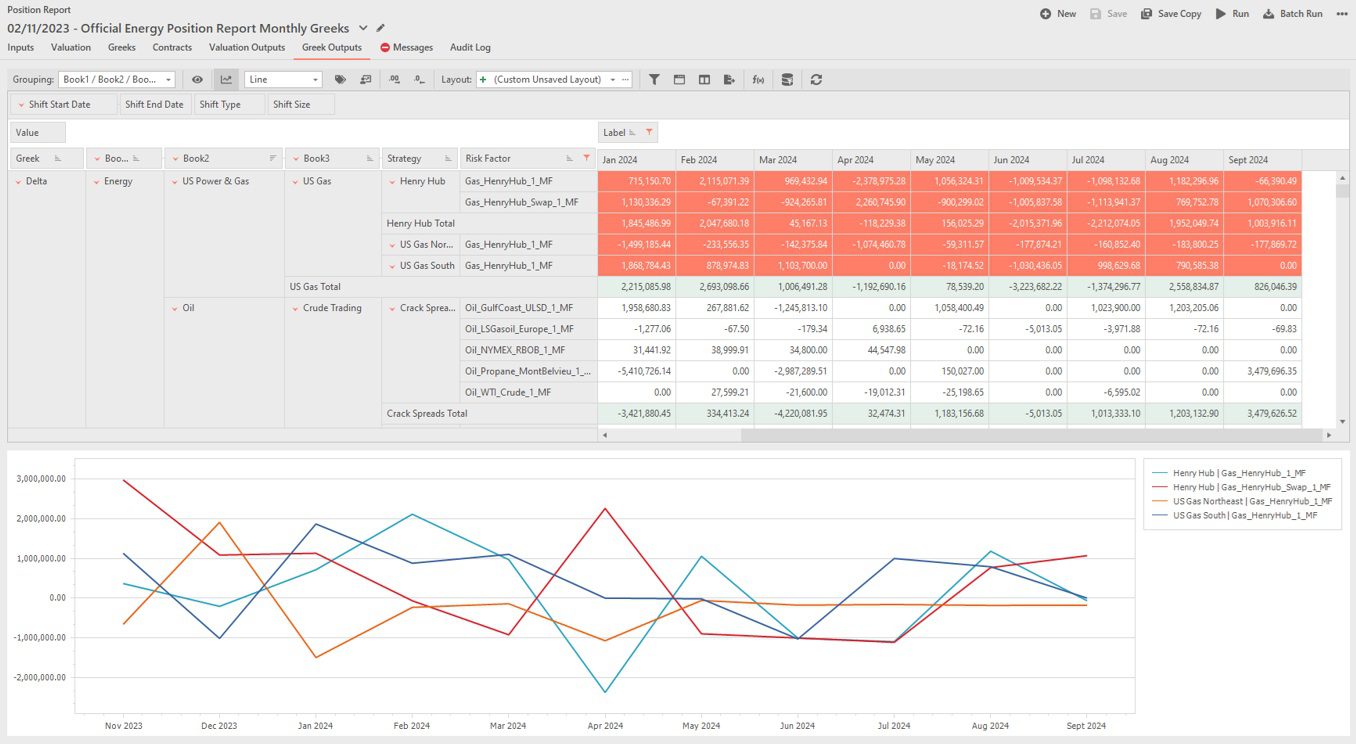Collapse the US Gas South group
Image resolution: width=1356 pixels, height=744 pixels.
[392, 266]
